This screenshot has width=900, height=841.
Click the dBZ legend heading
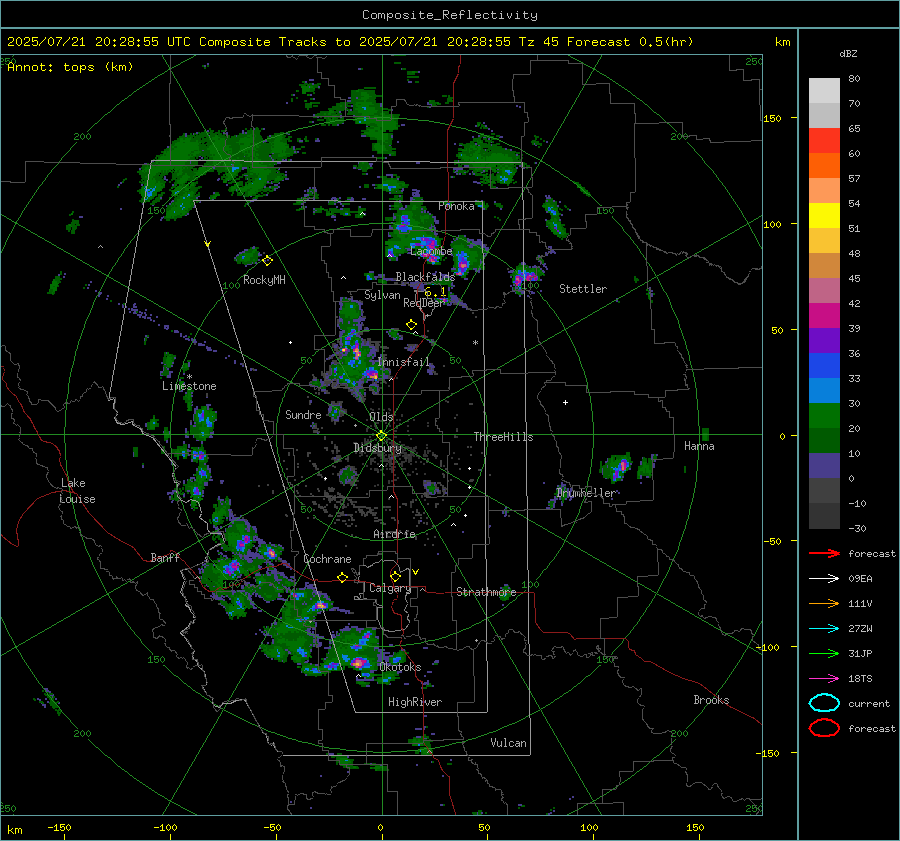click(x=848, y=54)
